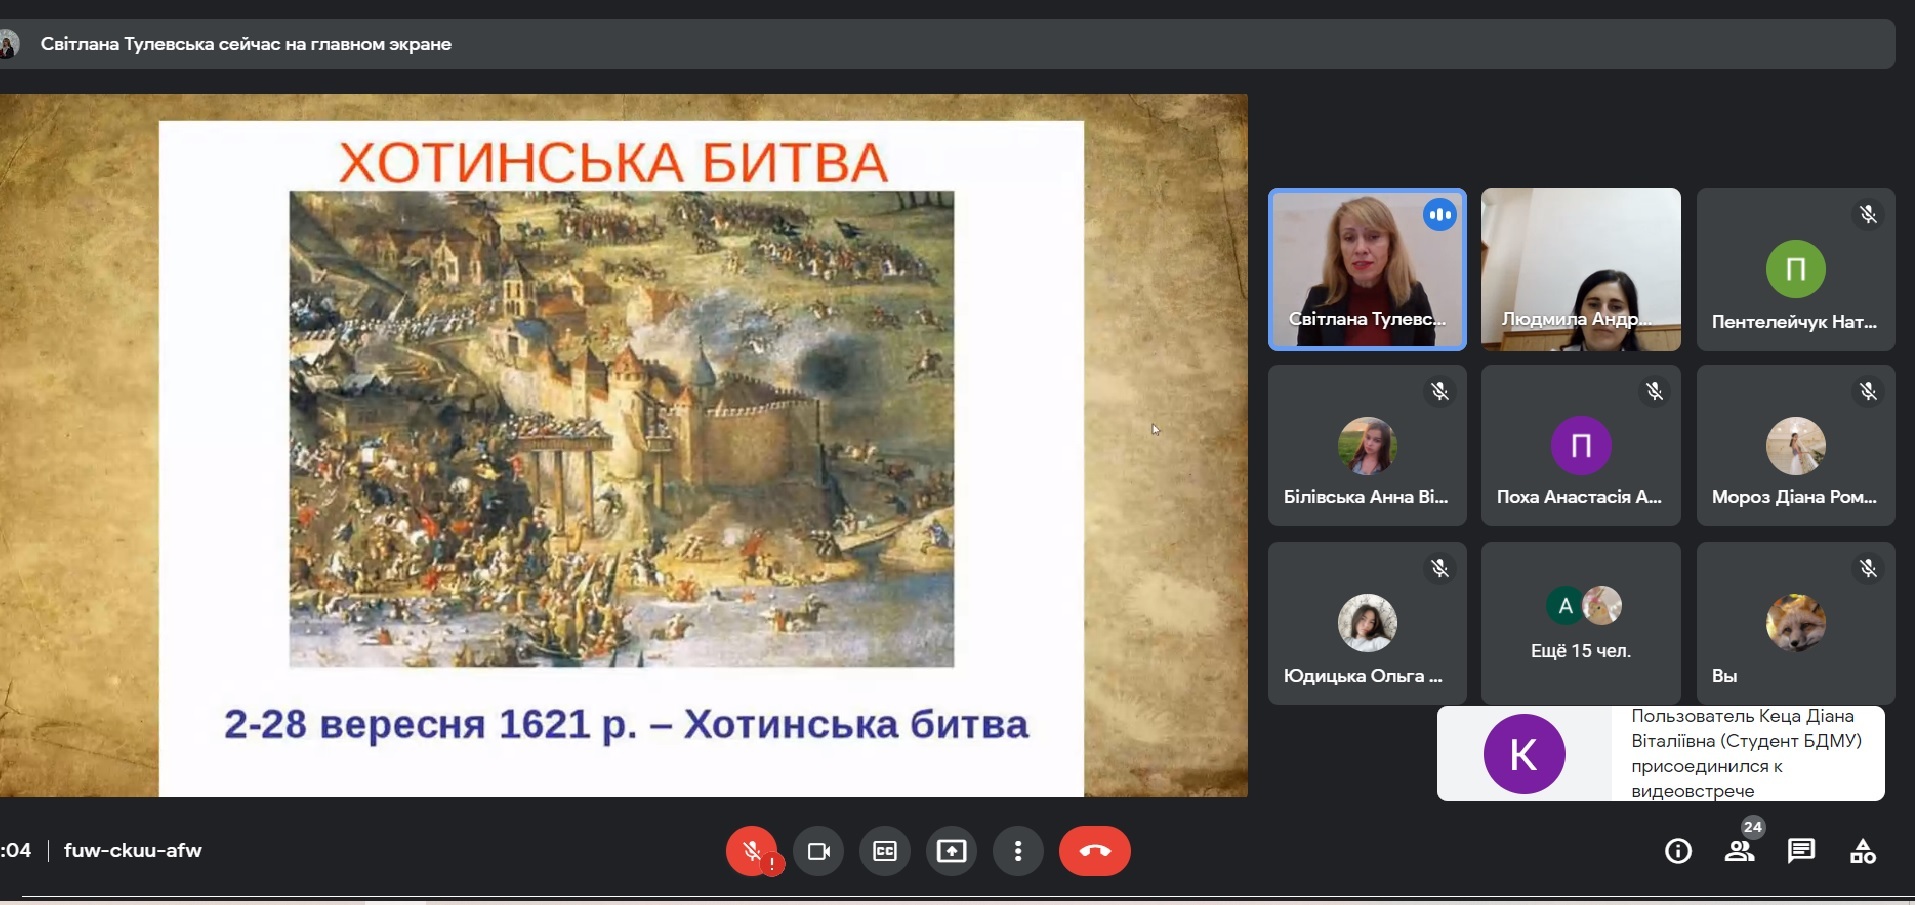This screenshot has height=905, width=1915.
Task: Unmute the microphone in the call bar
Action: coord(752,851)
